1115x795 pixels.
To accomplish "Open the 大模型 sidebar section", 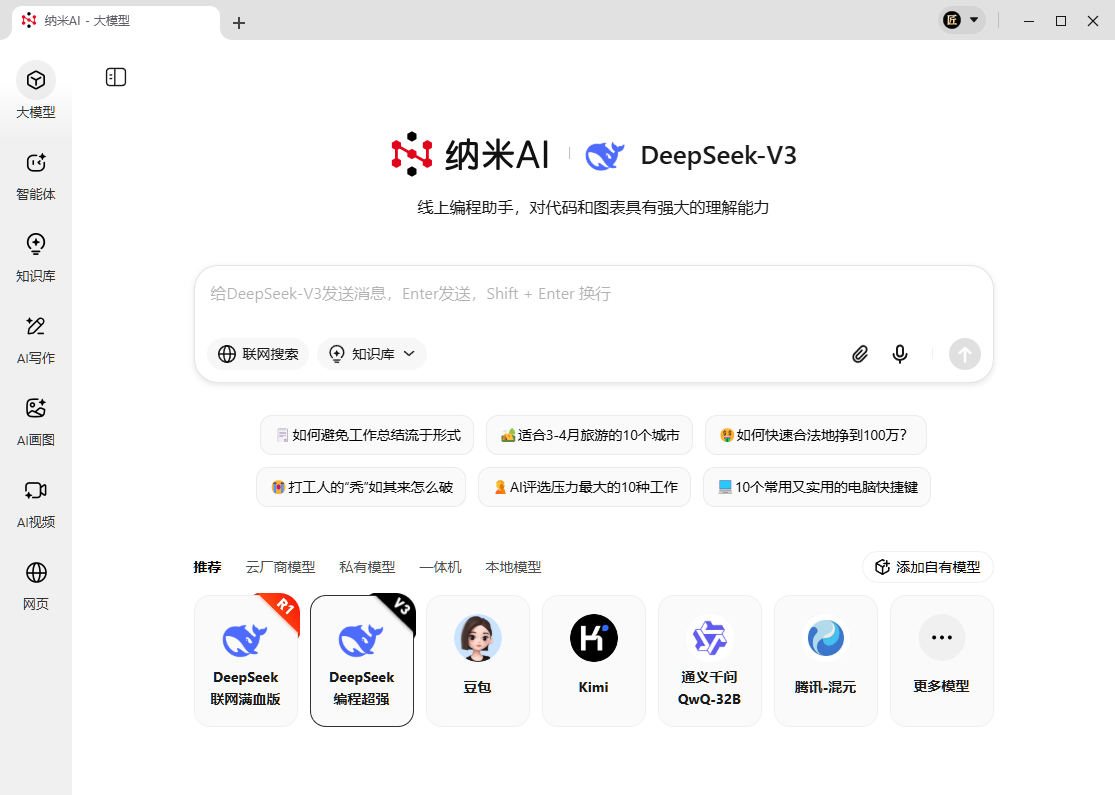I will [x=36, y=91].
